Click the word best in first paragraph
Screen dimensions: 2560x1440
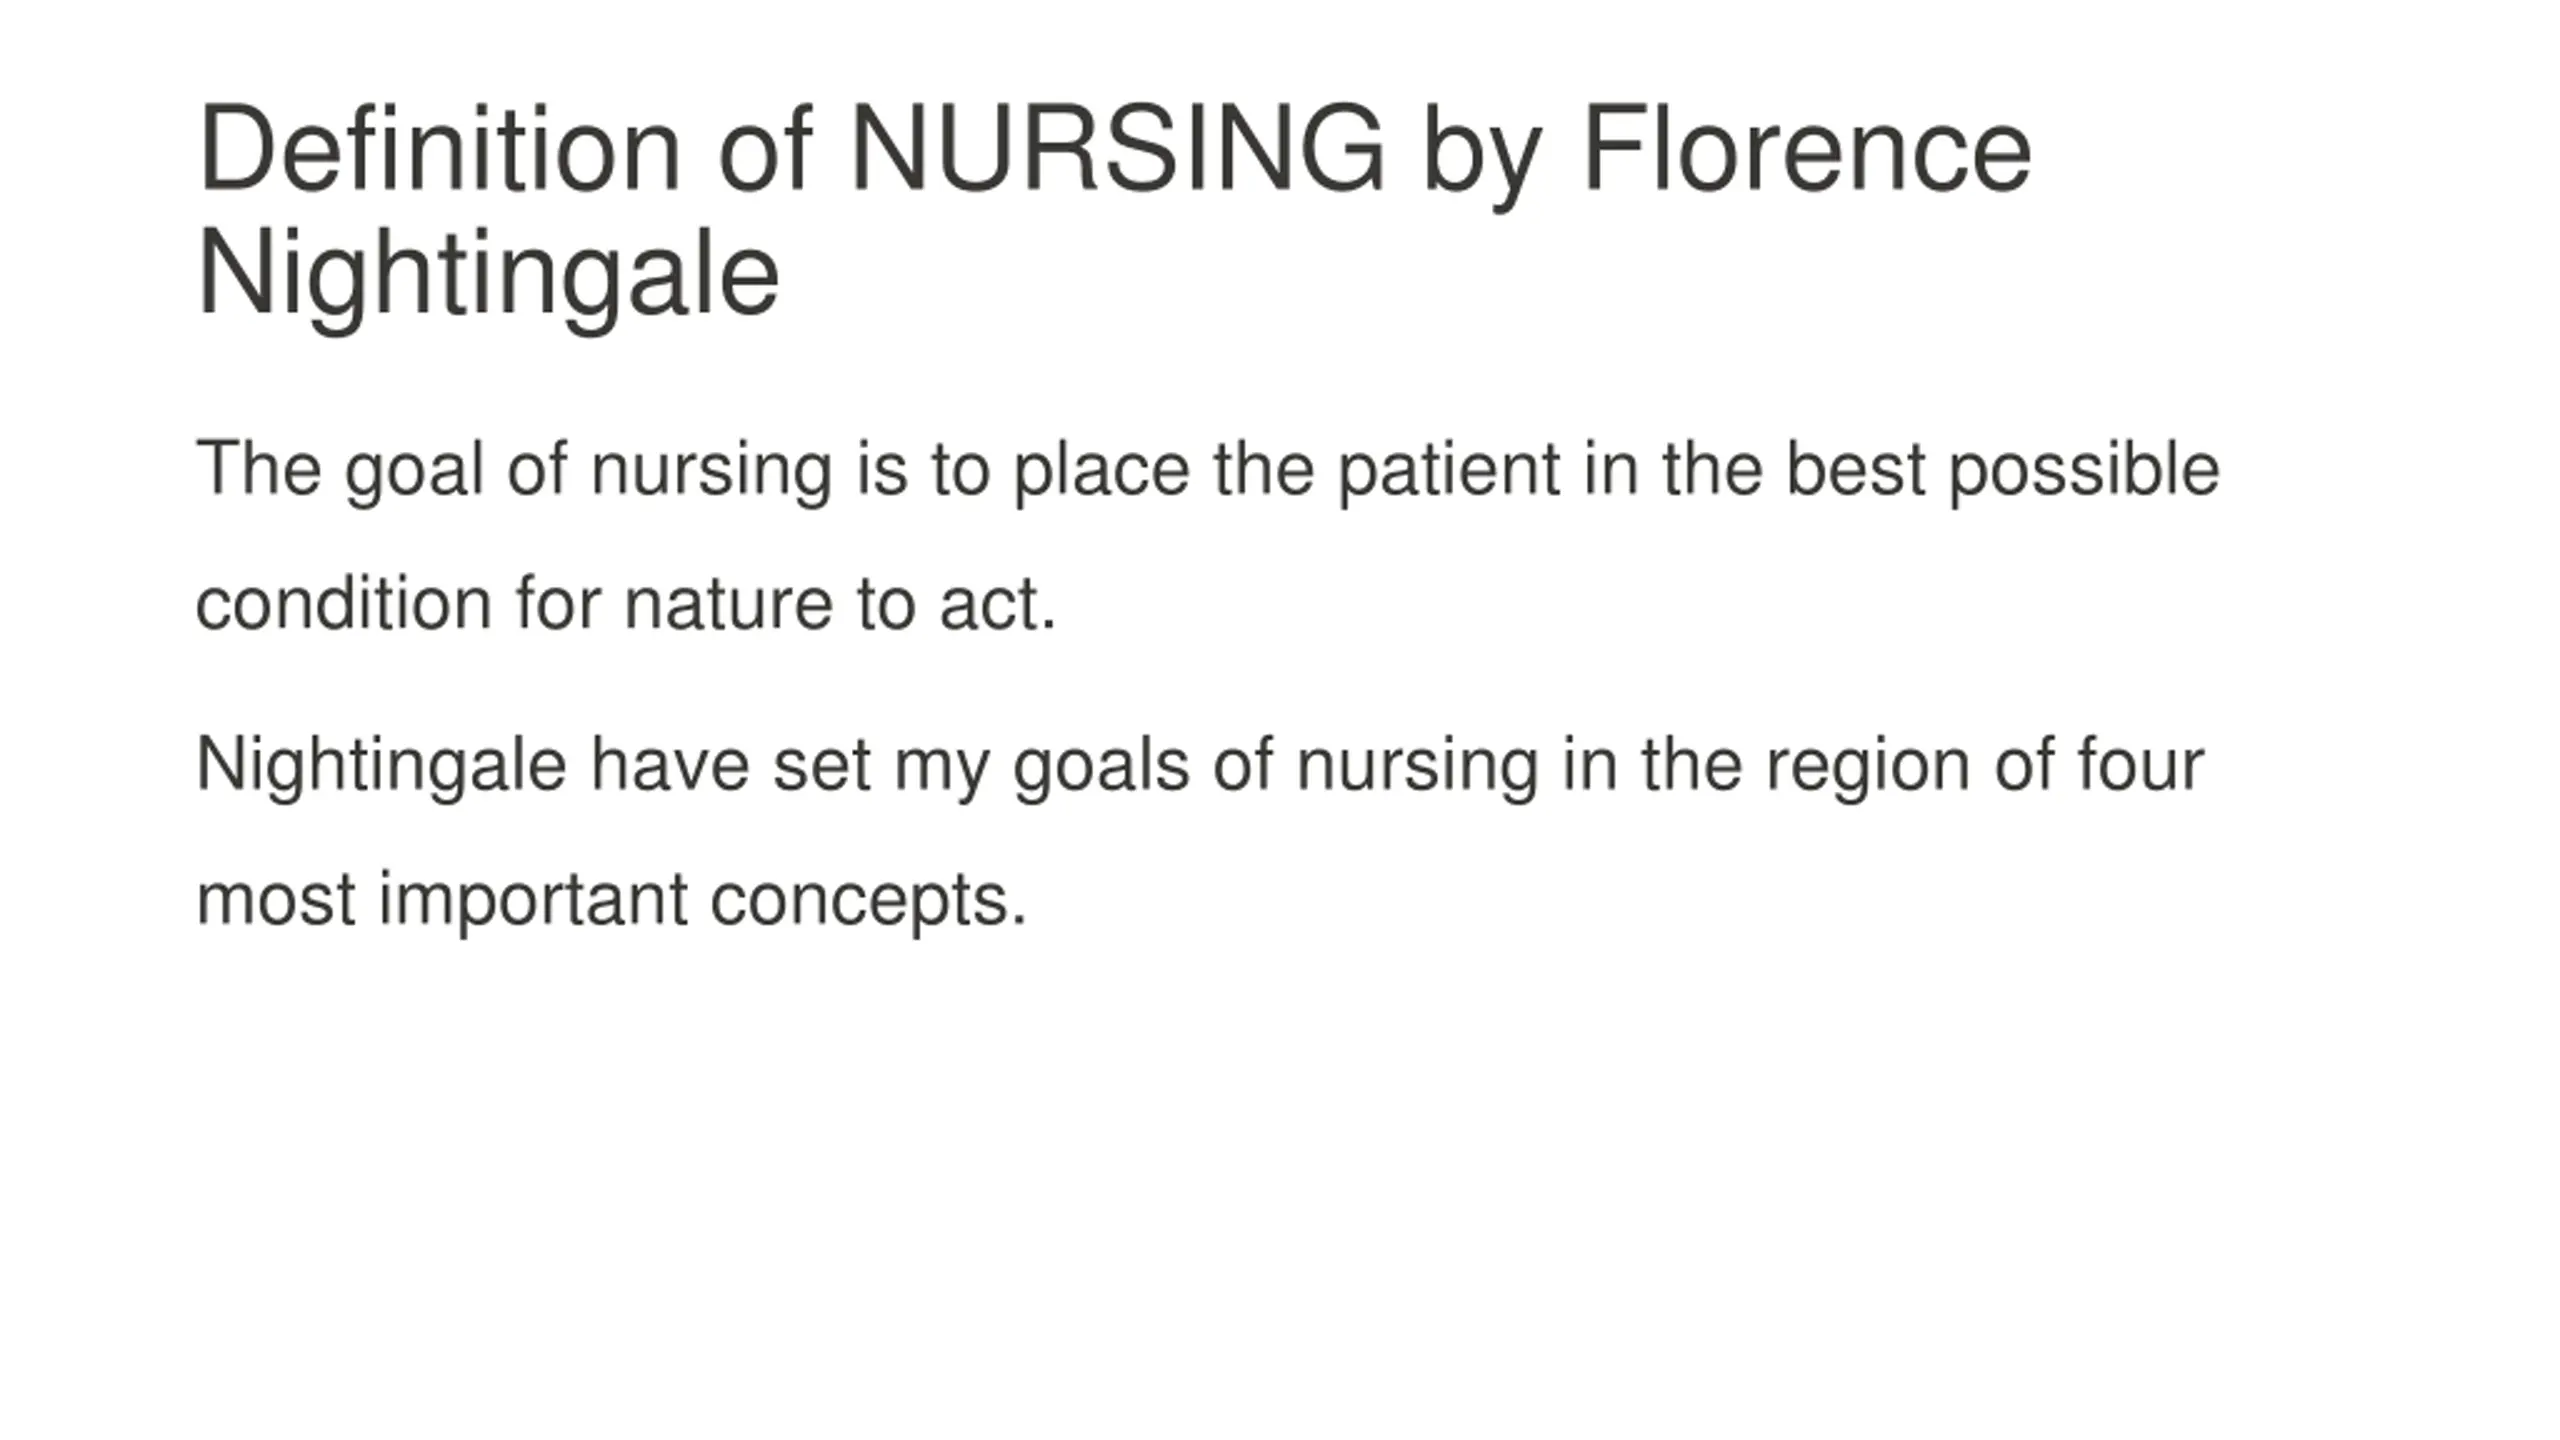[x=1856, y=470]
